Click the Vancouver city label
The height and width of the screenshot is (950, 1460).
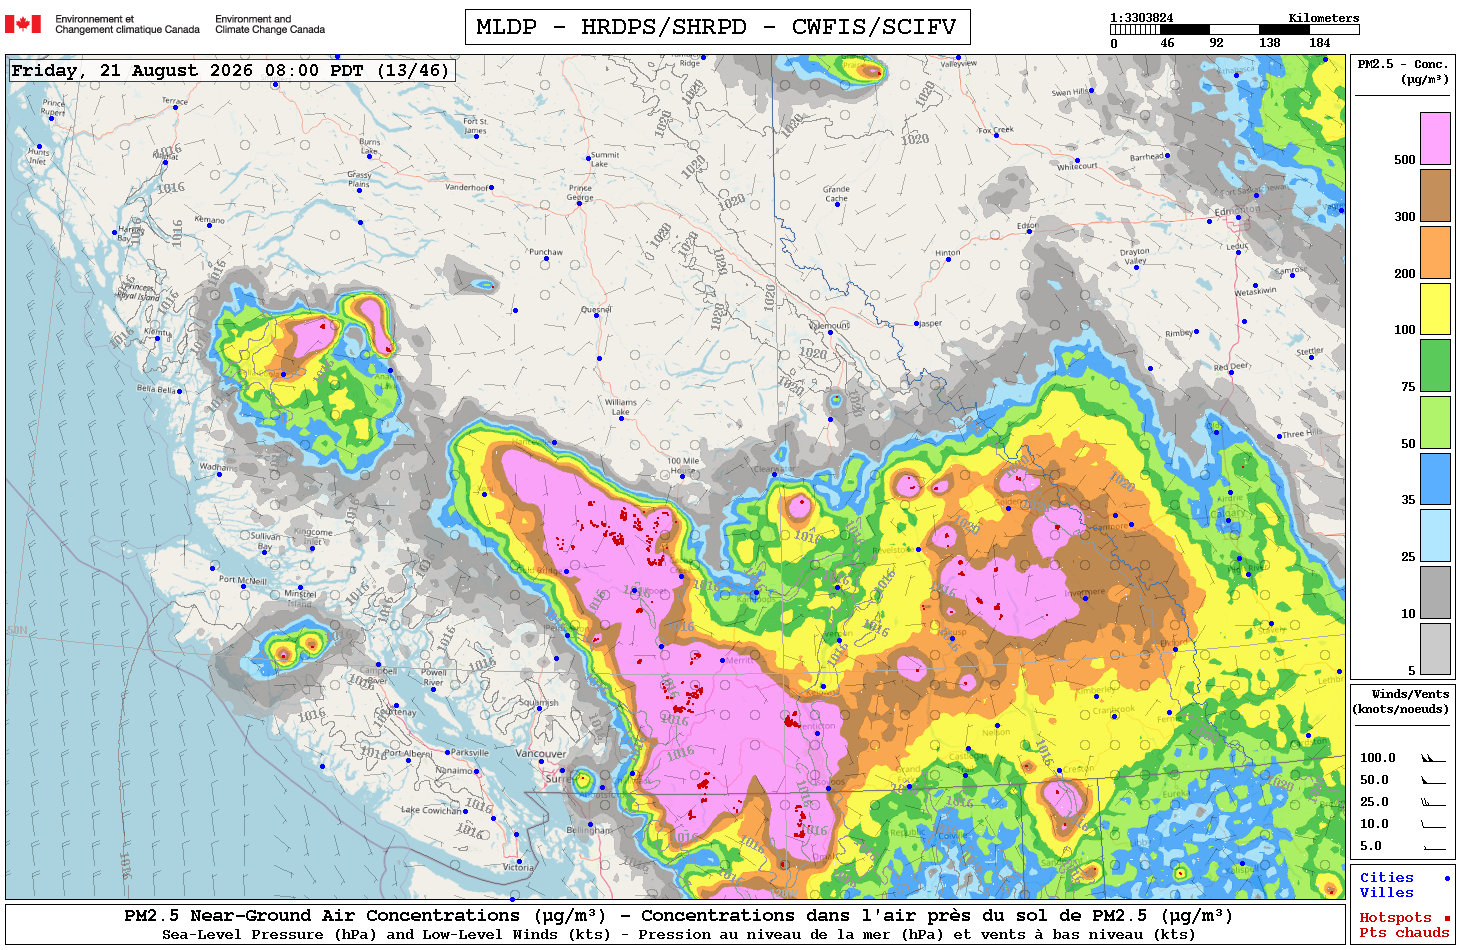point(541,754)
